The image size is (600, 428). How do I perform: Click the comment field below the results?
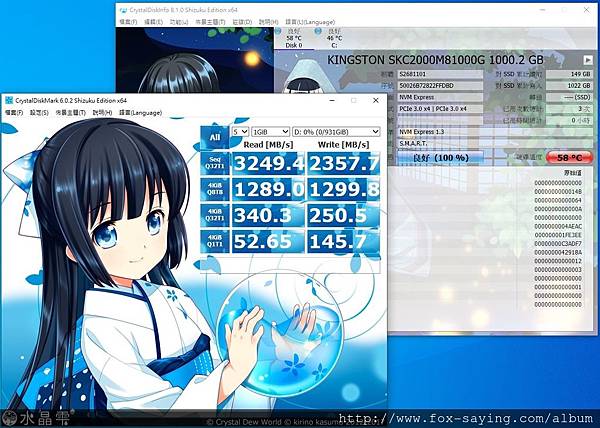(x=290, y=264)
